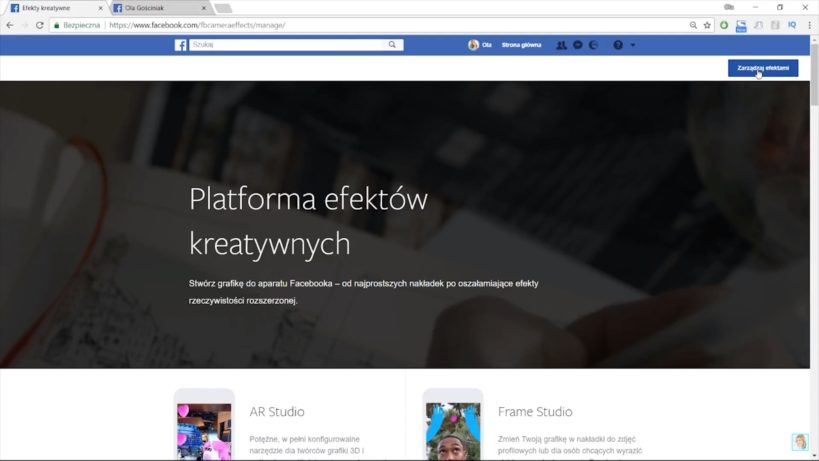Close the Ola Gościniak tab
819x461 pixels.
click(204, 8)
